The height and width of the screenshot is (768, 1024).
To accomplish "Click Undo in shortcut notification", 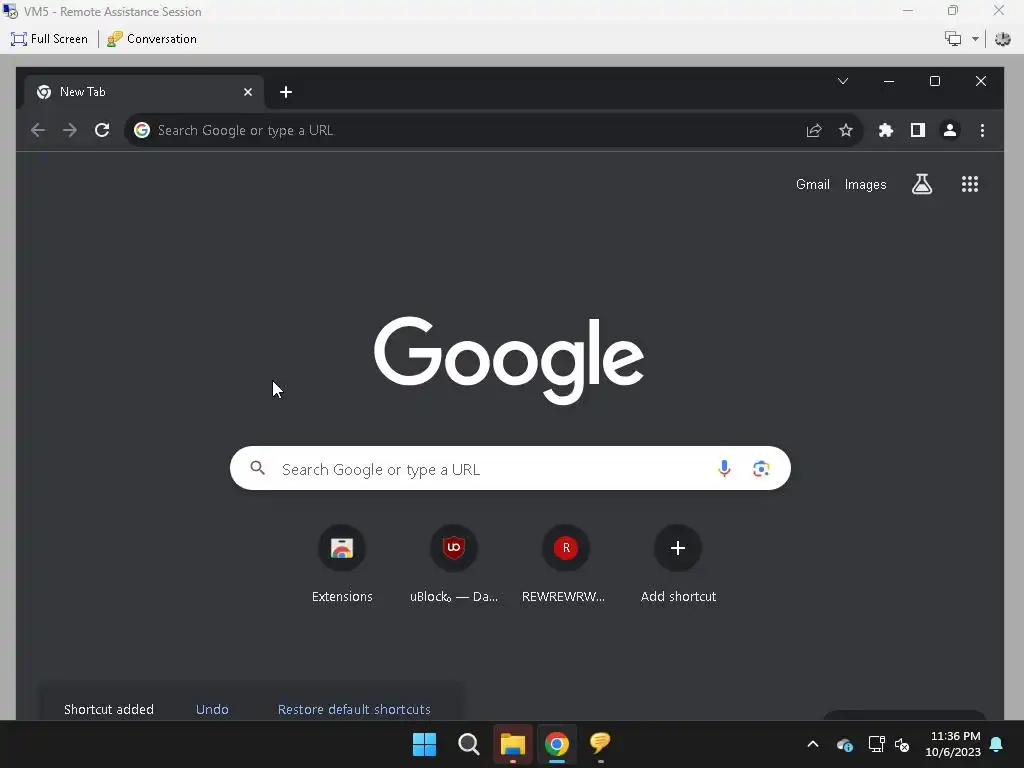I will coord(212,709).
